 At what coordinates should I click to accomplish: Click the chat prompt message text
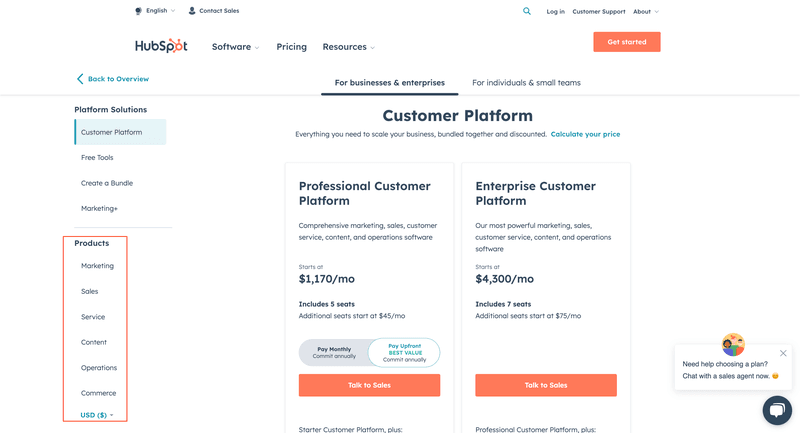(x=731, y=370)
